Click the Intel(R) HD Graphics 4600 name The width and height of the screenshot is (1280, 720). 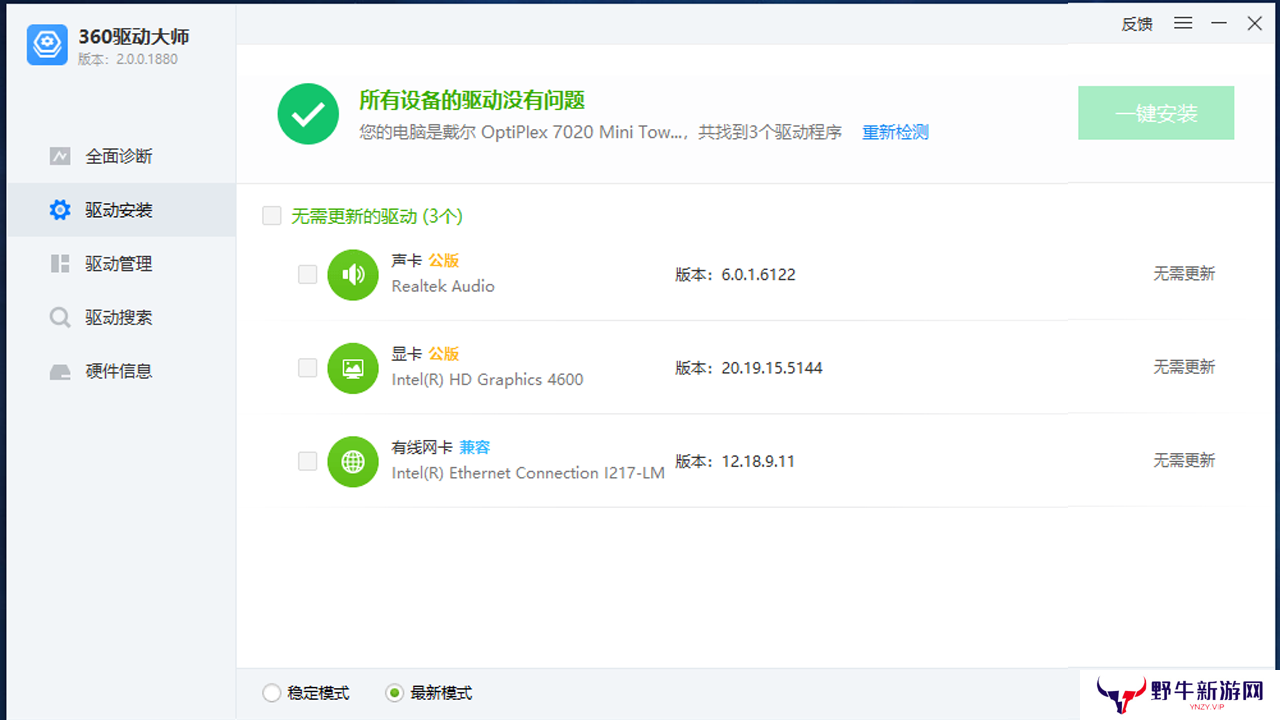487,380
